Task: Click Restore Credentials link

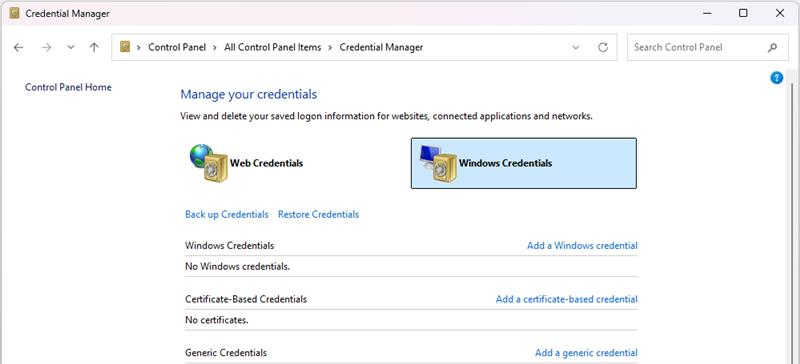Action: tap(318, 214)
